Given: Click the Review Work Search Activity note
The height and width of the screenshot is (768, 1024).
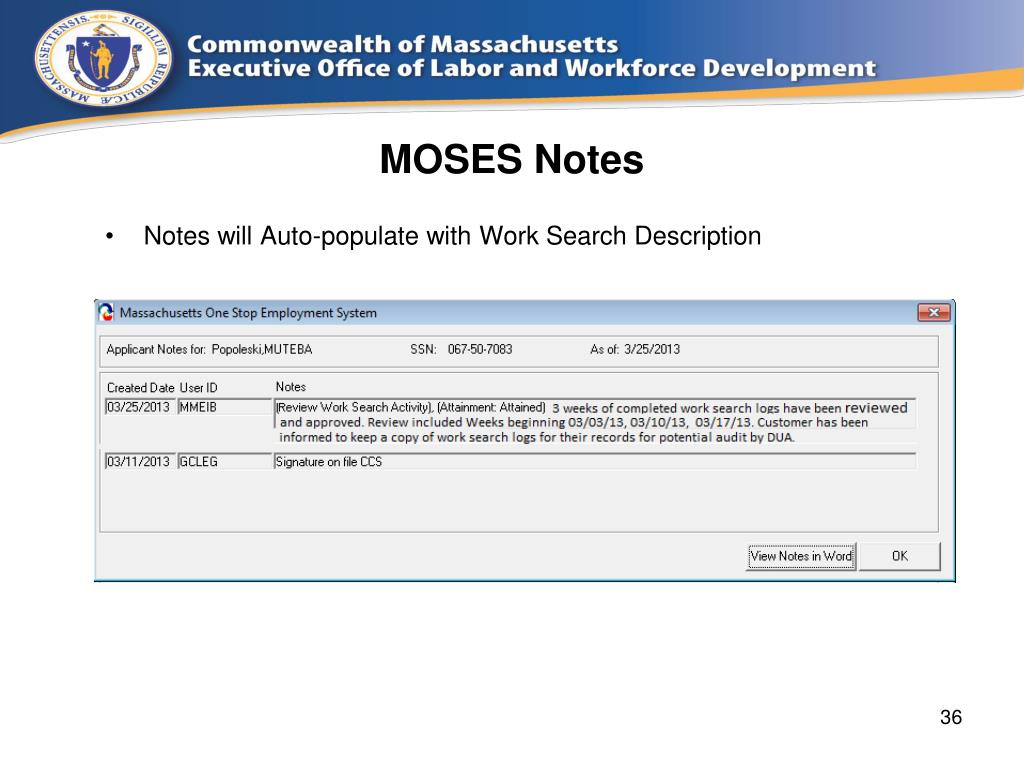Looking at the screenshot, I should pyautogui.click(x=595, y=422).
